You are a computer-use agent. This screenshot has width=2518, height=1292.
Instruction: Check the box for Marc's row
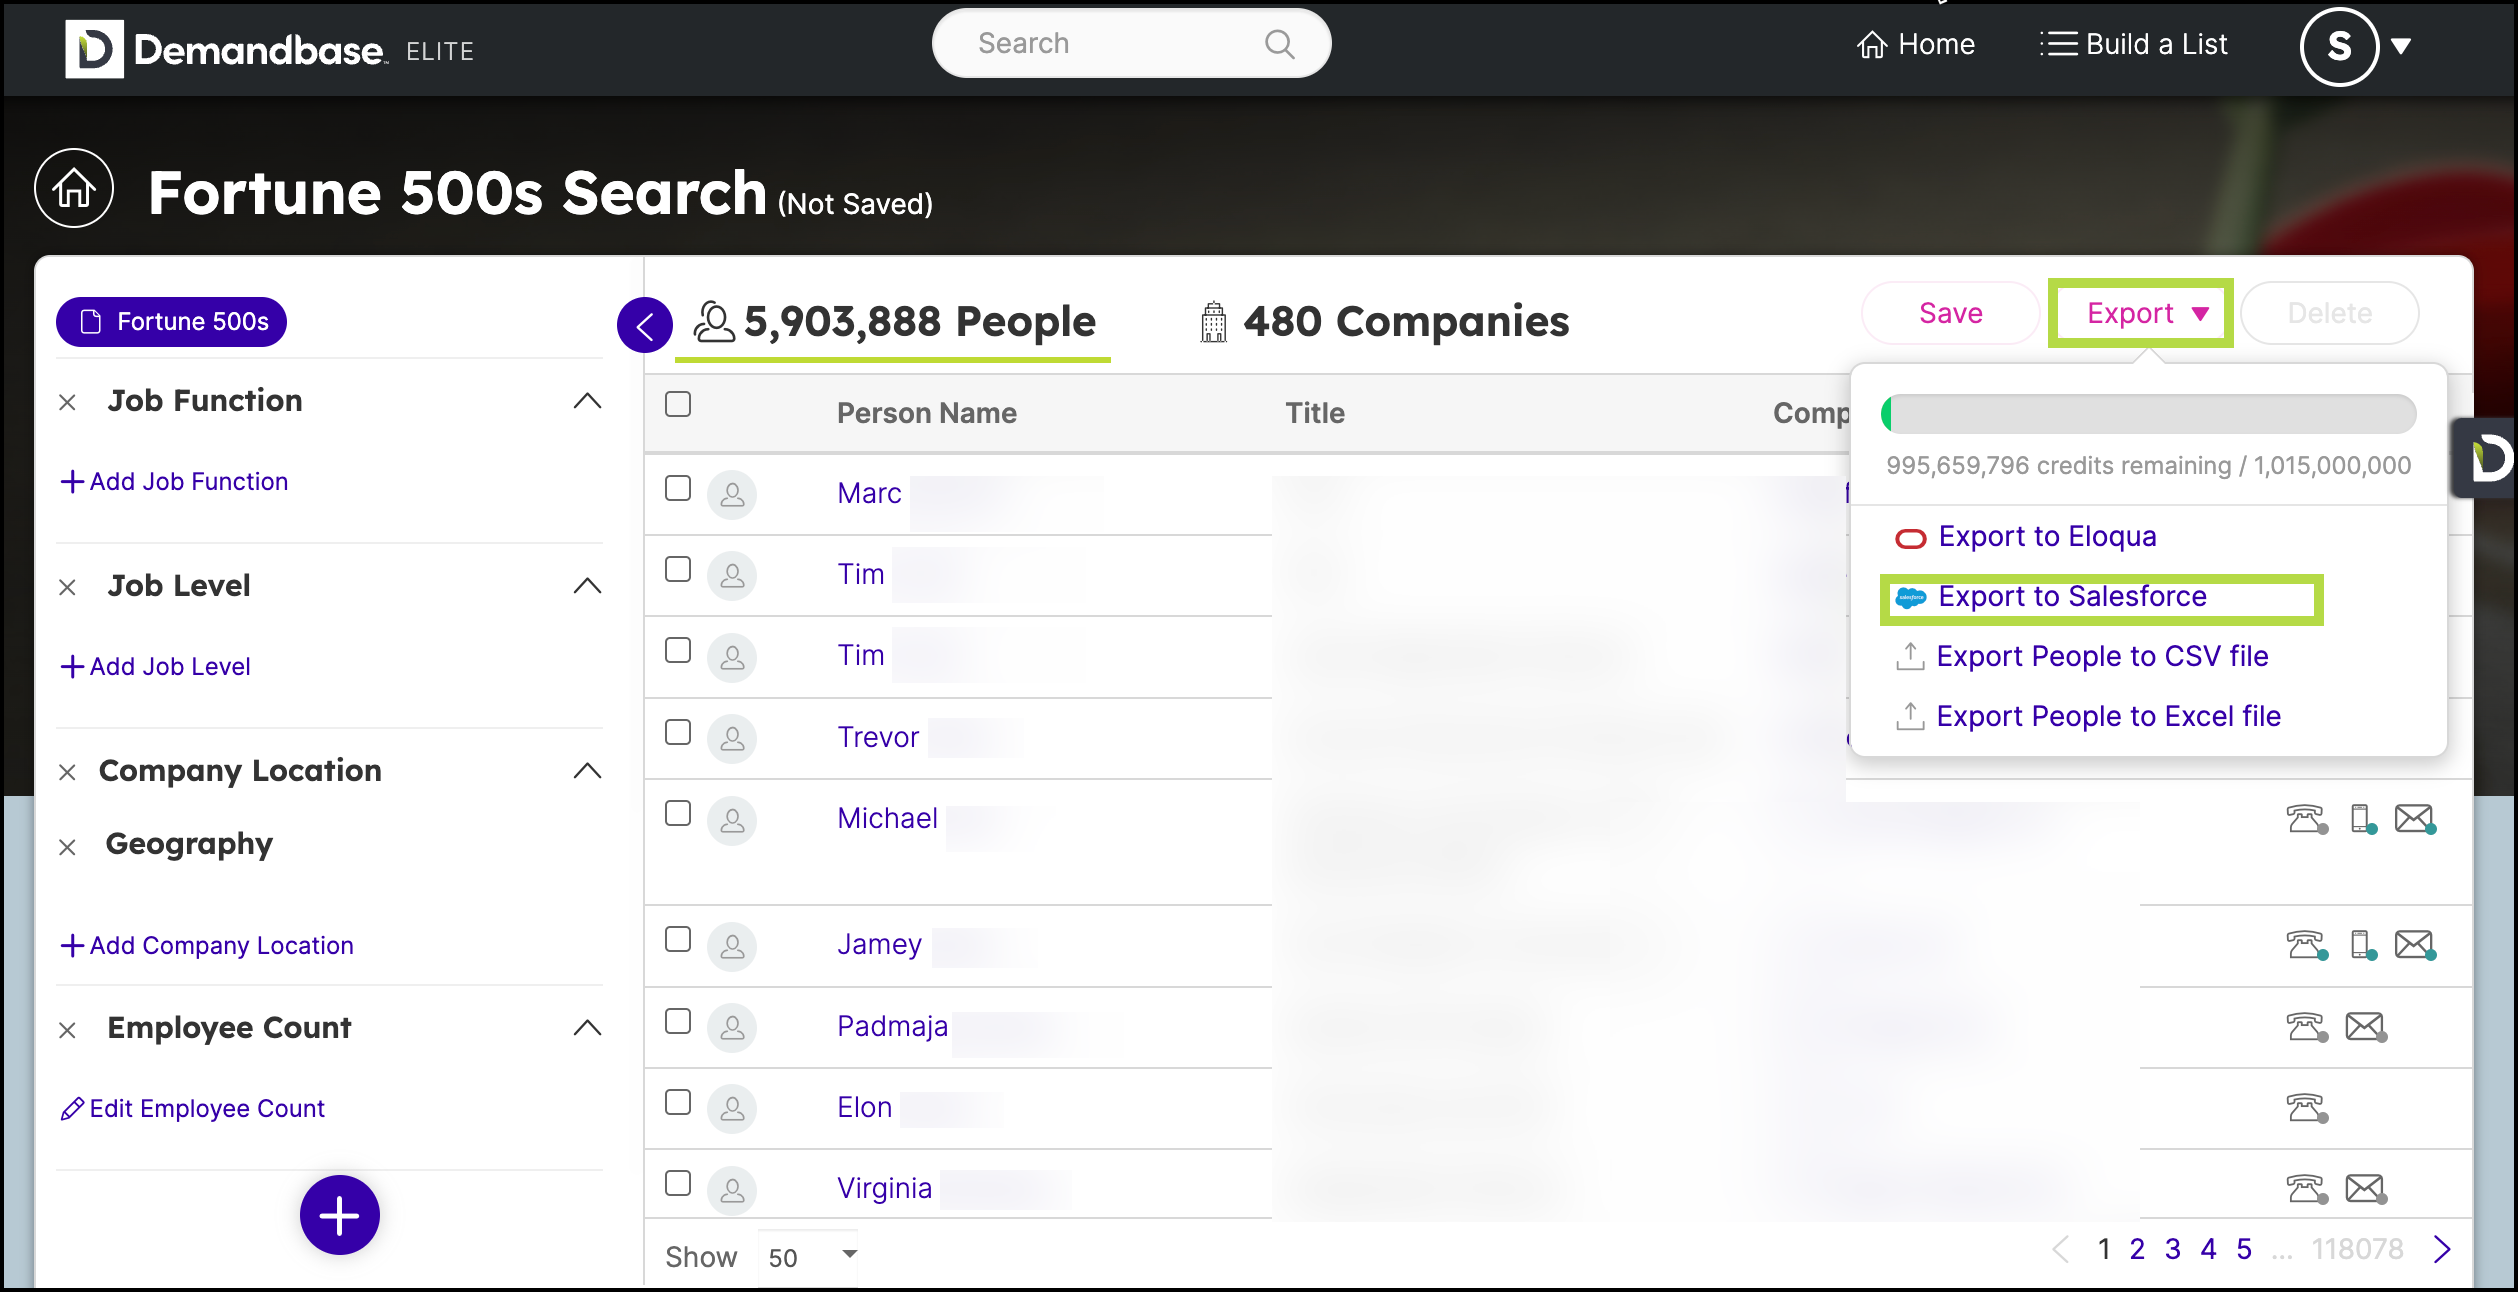[x=678, y=488]
